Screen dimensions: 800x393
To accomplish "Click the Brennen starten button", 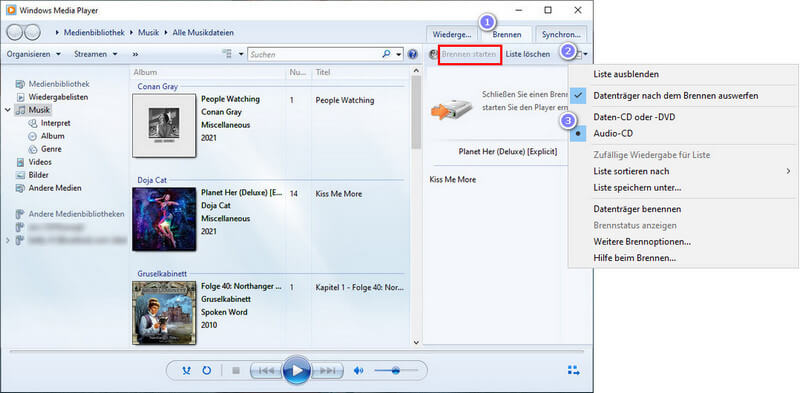I will point(469,54).
